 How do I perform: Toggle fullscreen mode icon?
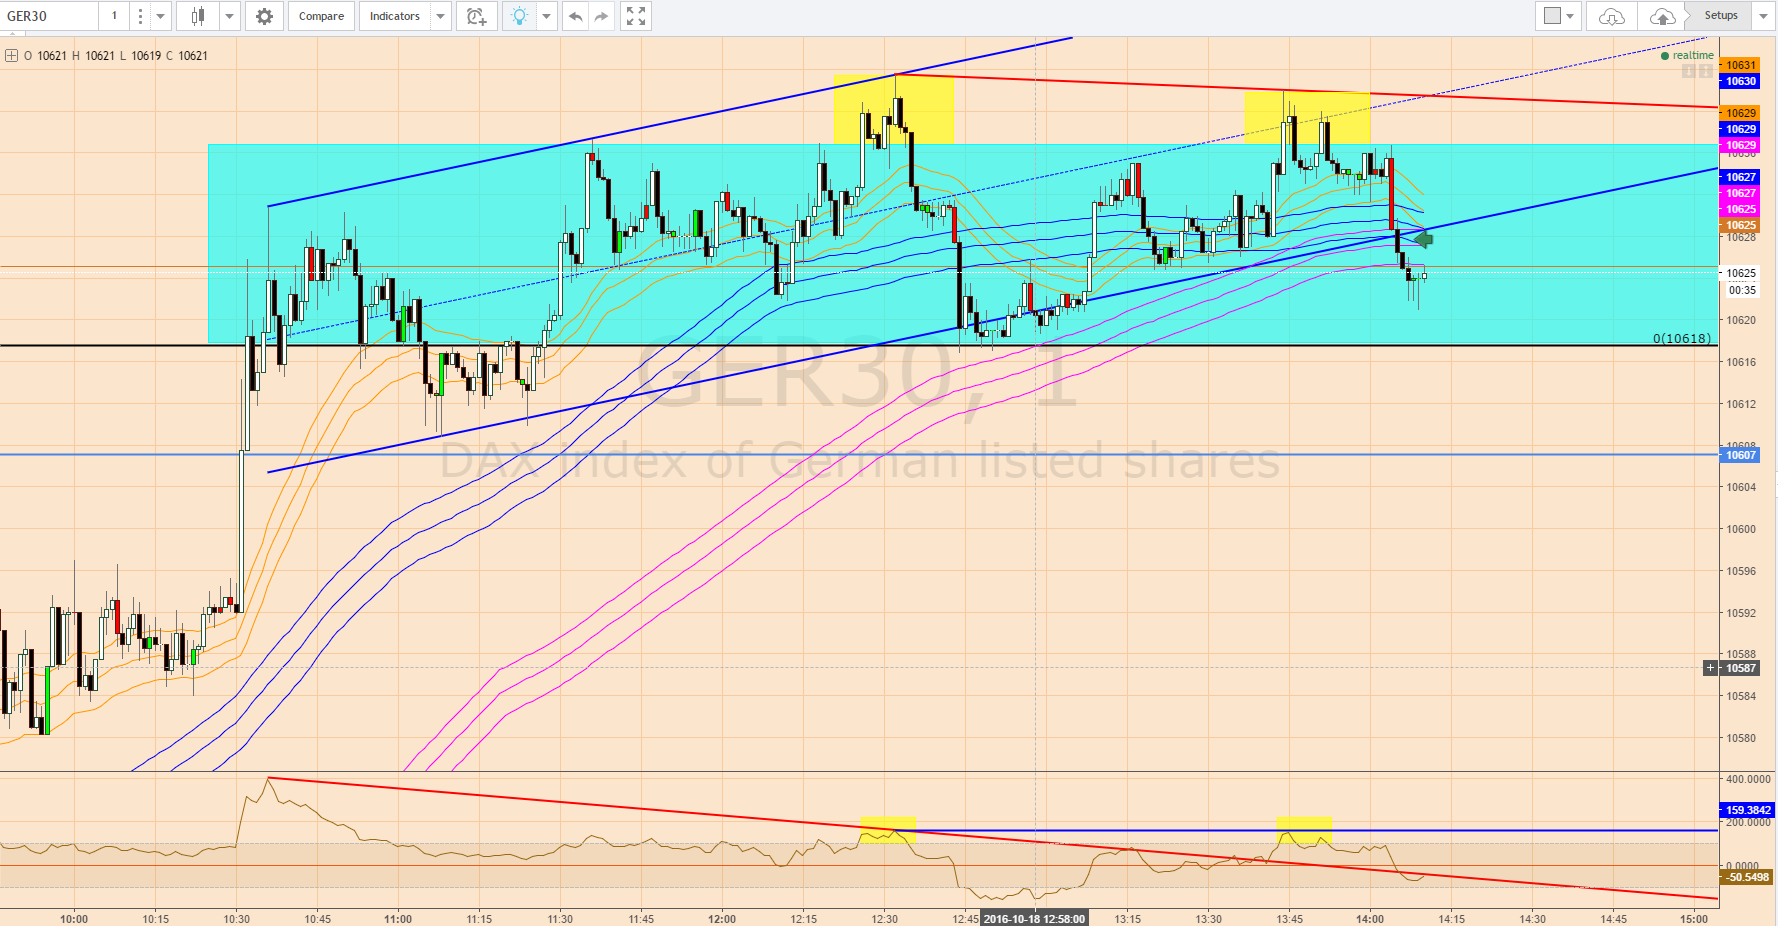tap(636, 16)
